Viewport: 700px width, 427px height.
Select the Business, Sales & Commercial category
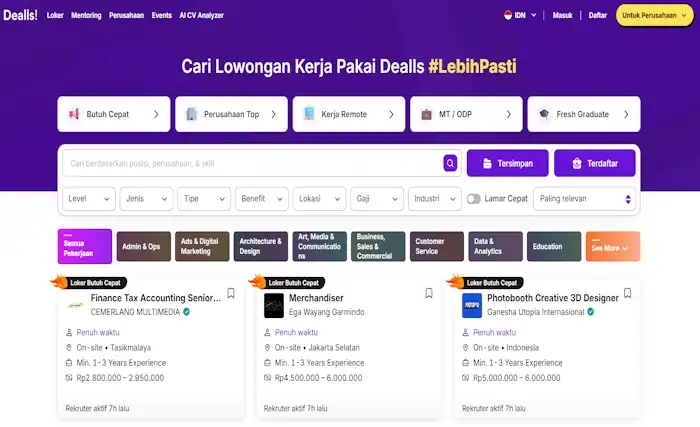[x=378, y=246]
